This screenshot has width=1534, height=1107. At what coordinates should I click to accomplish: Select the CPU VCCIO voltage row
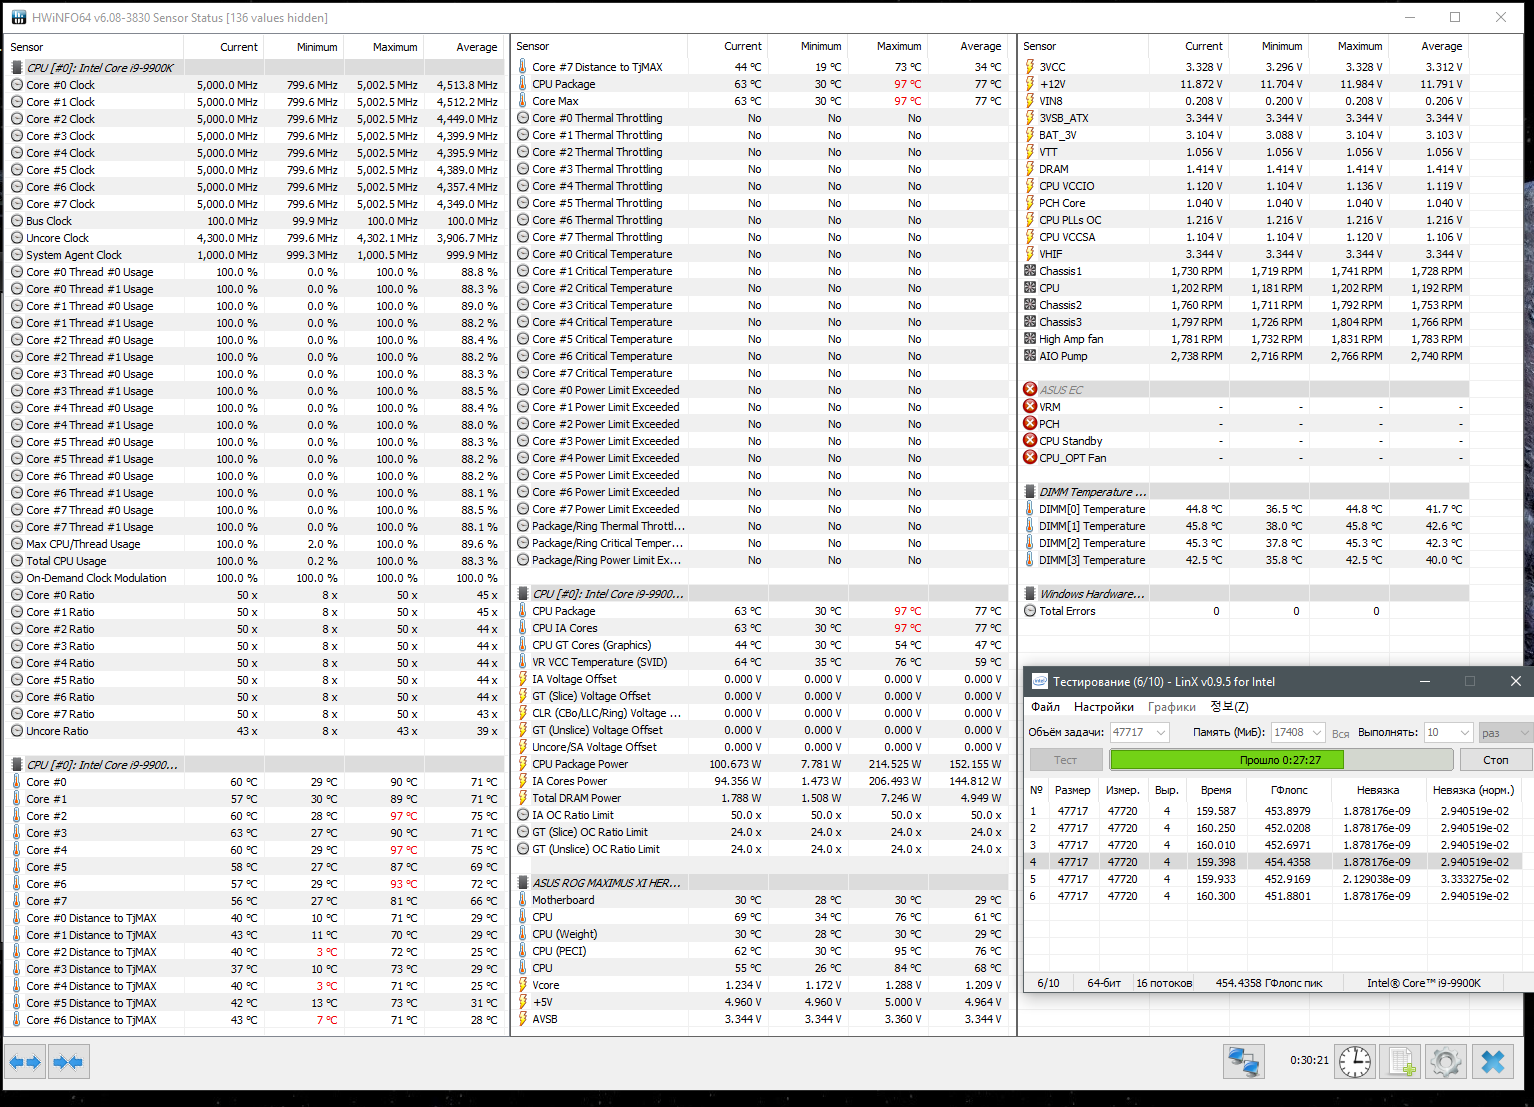[1245, 186]
